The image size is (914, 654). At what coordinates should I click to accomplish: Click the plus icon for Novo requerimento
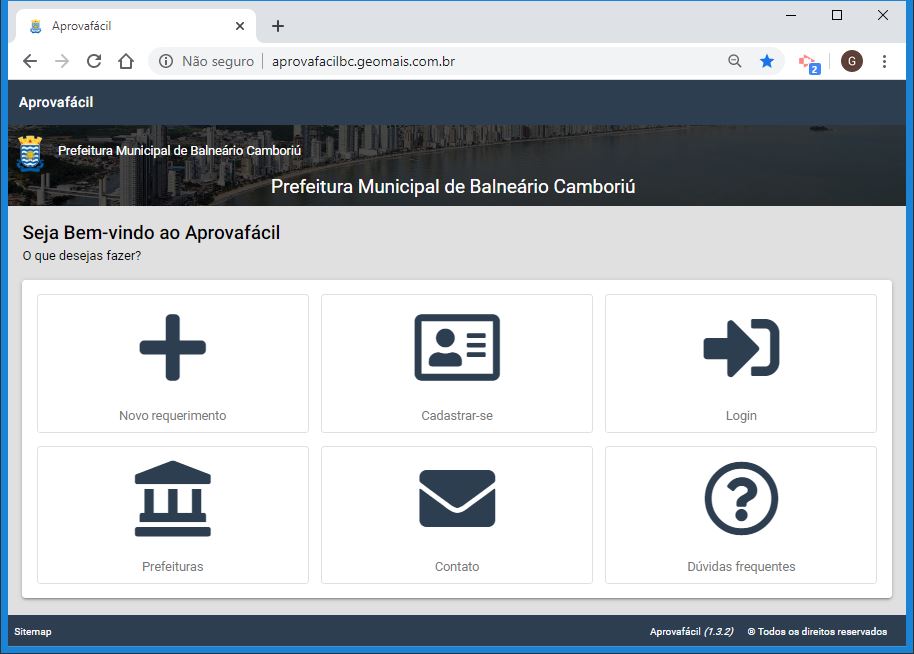(173, 347)
